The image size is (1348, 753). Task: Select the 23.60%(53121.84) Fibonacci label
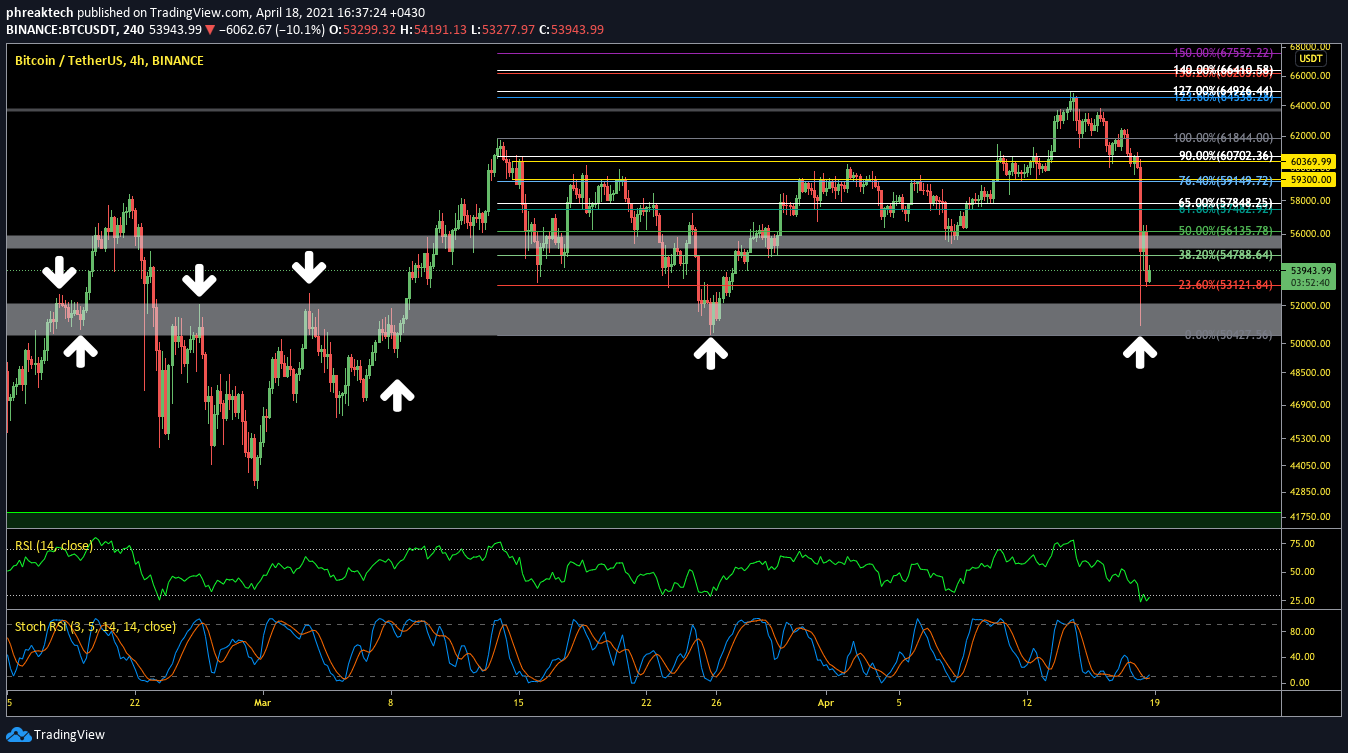pyautogui.click(x=1225, y=285)
